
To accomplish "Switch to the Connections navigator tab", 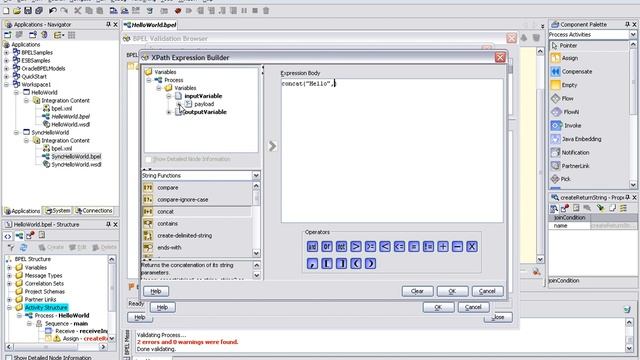I will coord(94,211).
